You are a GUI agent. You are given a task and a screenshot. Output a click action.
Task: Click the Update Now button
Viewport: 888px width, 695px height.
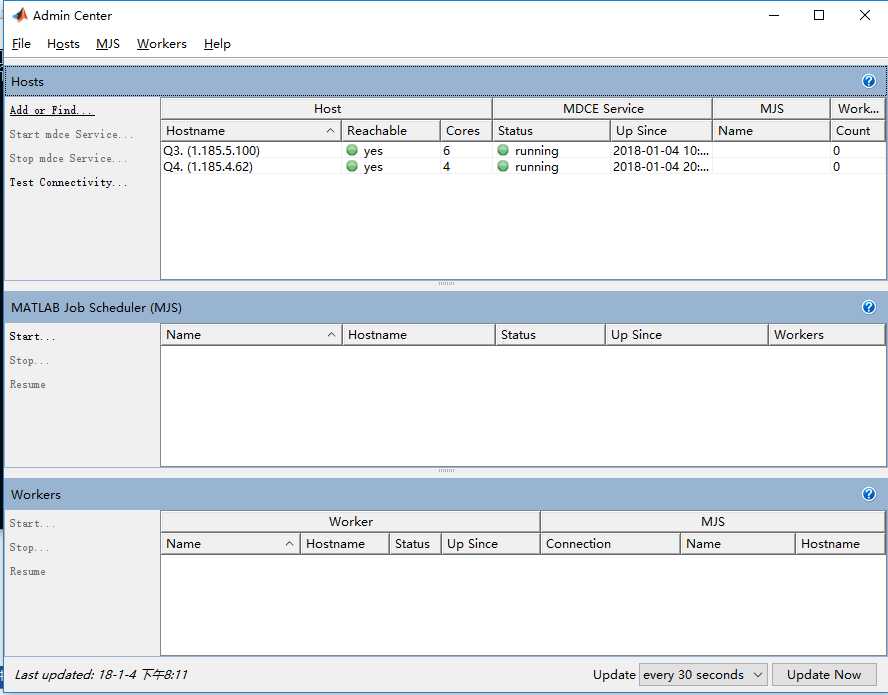click(x=823, y=675)
